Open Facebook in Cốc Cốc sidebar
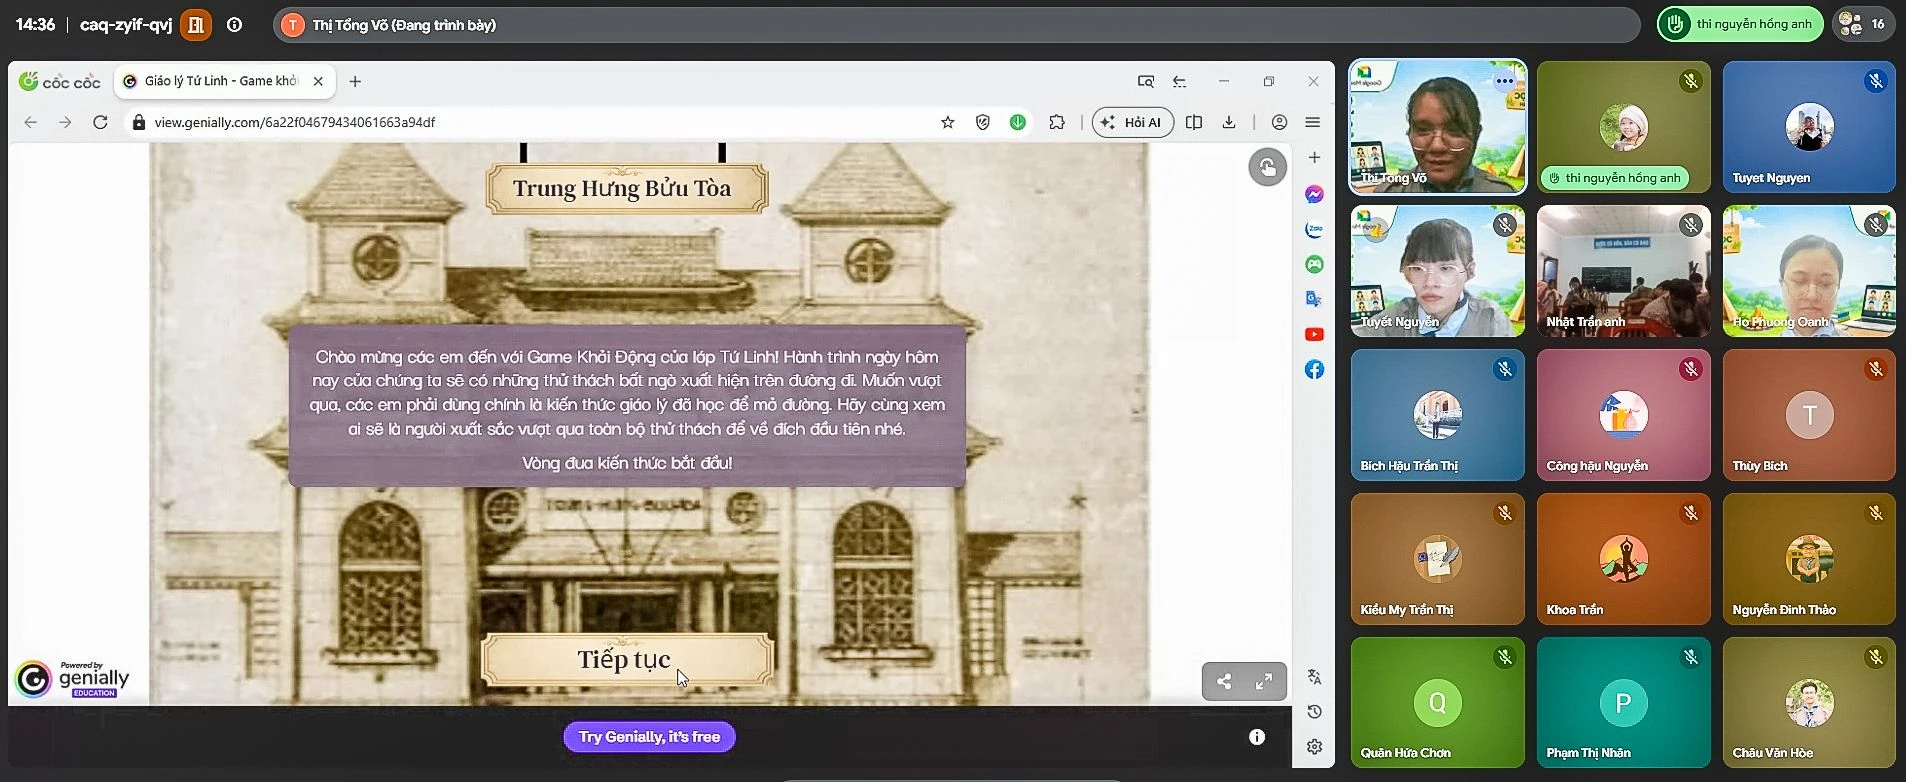 pos(1314,369)
